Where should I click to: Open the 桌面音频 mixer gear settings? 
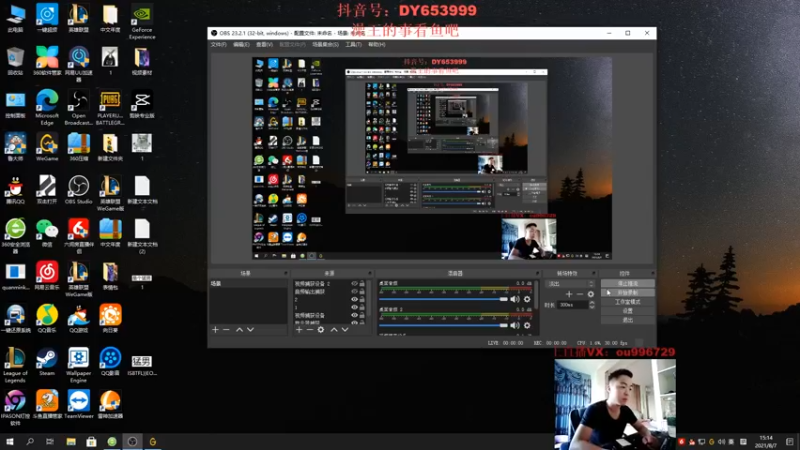pos(527,299)
